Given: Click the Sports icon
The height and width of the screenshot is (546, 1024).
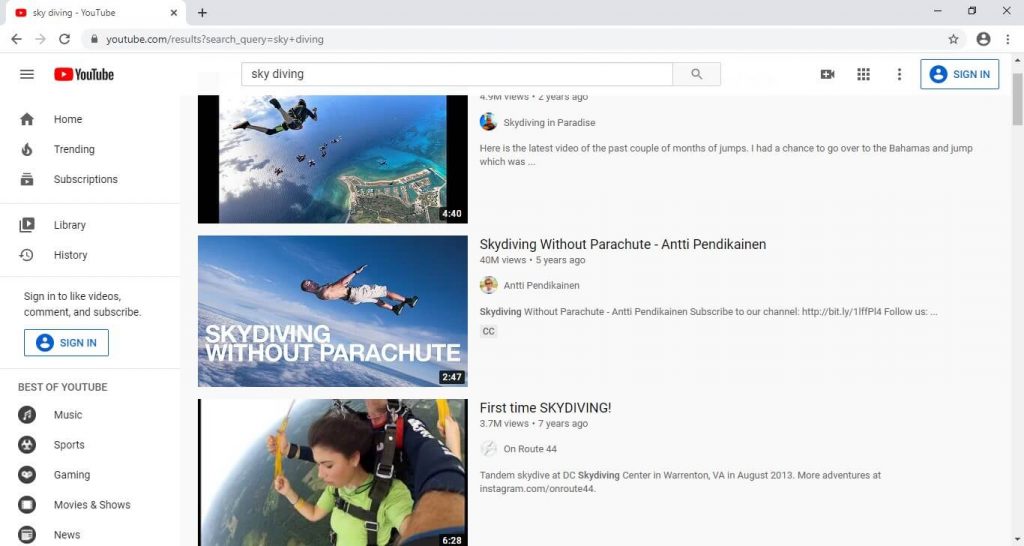Looking at the screenshot, I should (27, 445).
